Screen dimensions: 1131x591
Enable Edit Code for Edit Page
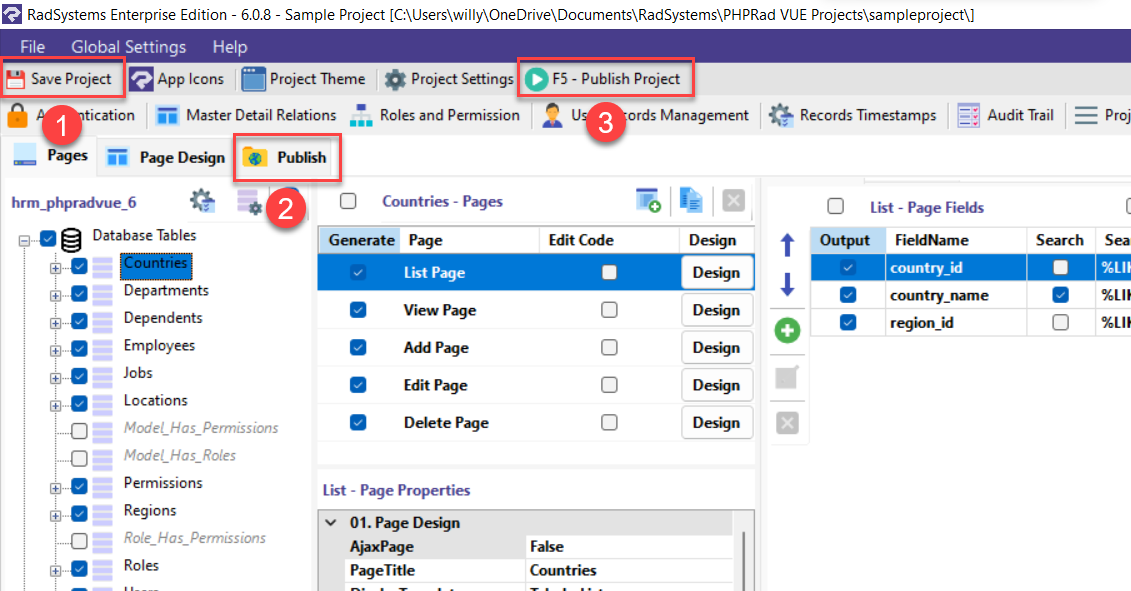pyautogui.click(x=609, y=385)
